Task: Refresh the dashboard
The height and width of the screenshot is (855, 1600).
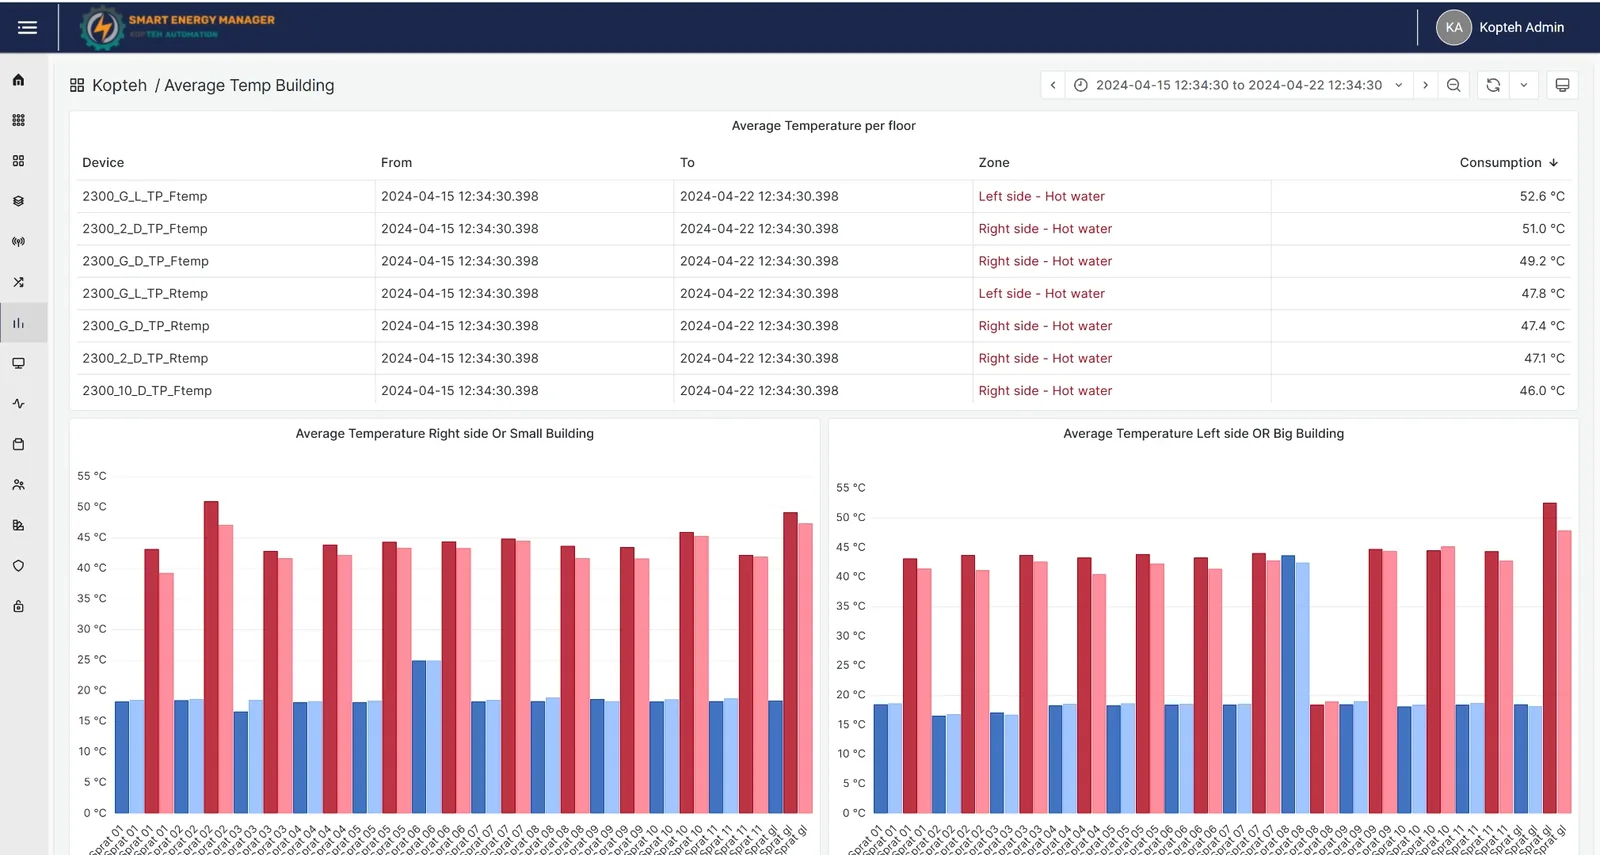Action: 1493,85
